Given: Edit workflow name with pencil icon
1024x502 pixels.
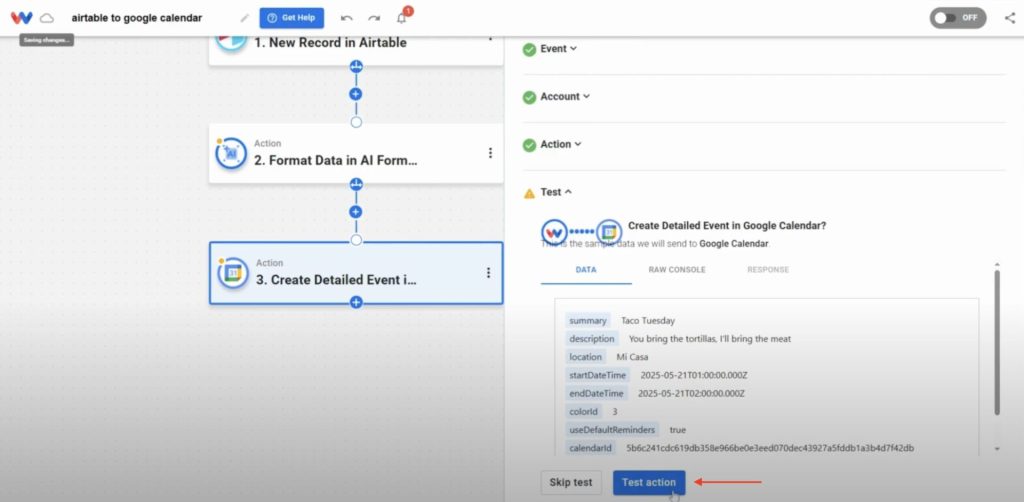Looking at the screenshot, I should (245, 18).
